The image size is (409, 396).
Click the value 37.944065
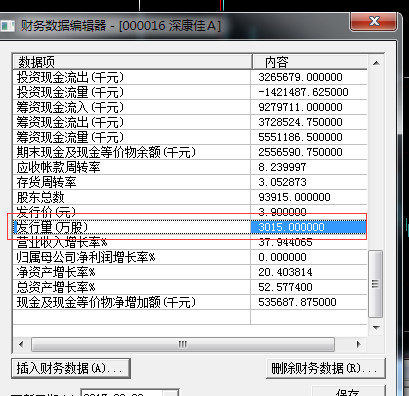pos(285,242)
